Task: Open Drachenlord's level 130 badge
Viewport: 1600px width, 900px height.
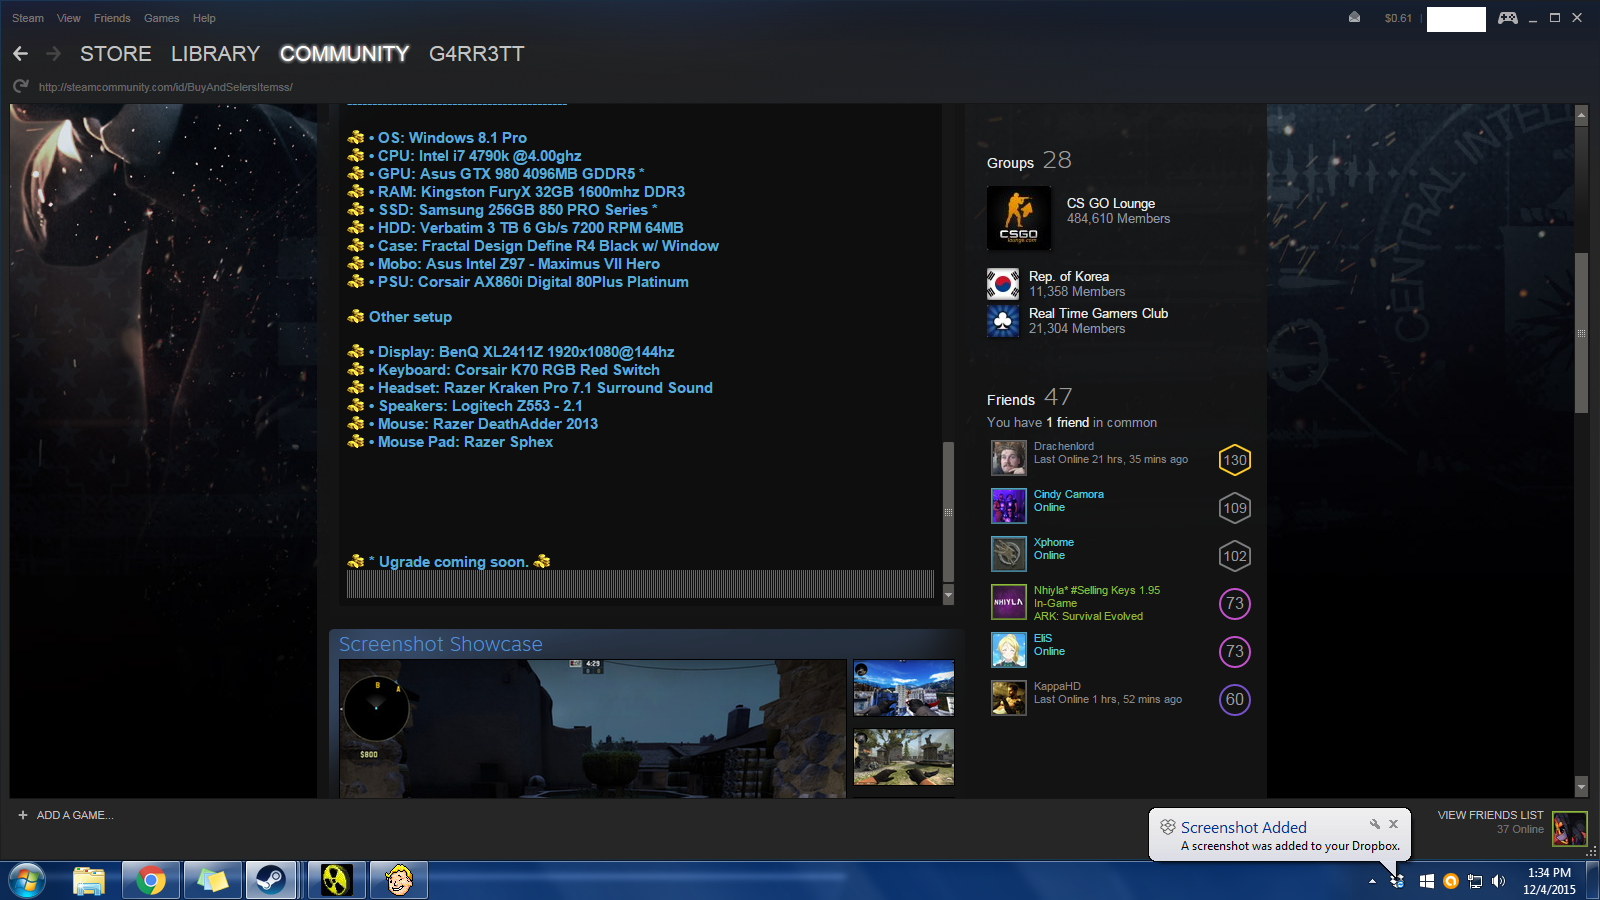Action: click(x=1235, y=460)
